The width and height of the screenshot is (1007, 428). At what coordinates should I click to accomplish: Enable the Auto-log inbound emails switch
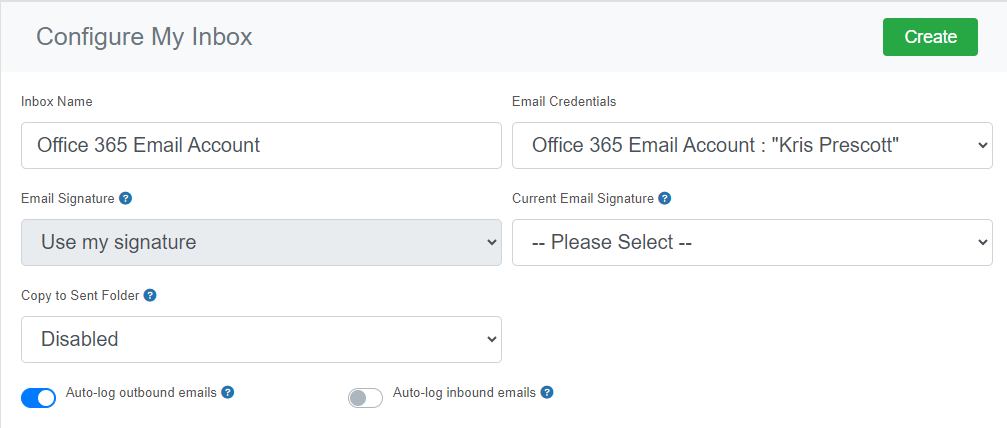365,398
